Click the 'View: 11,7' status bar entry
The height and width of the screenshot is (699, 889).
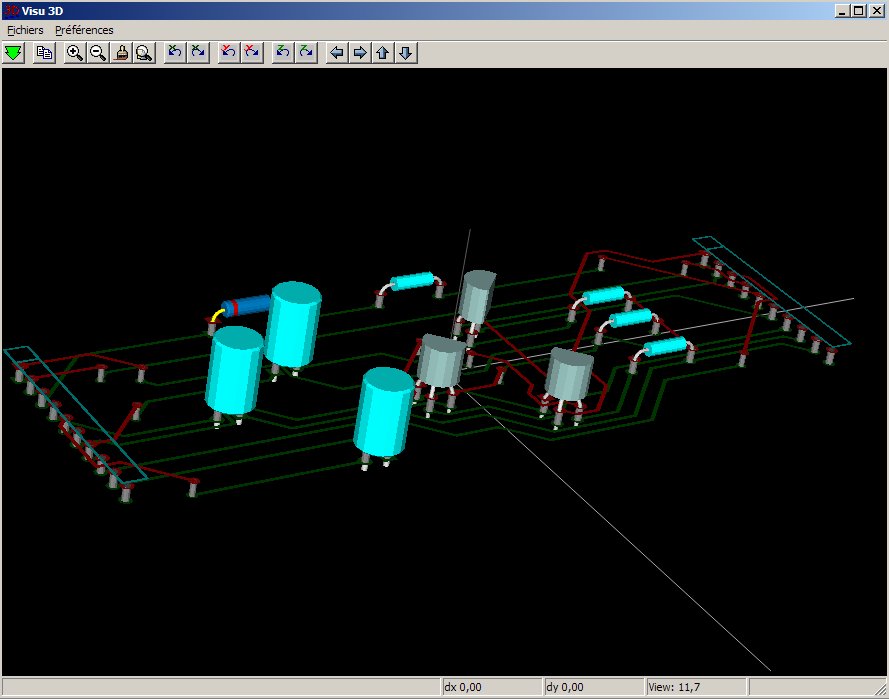[x=696, y=687]
